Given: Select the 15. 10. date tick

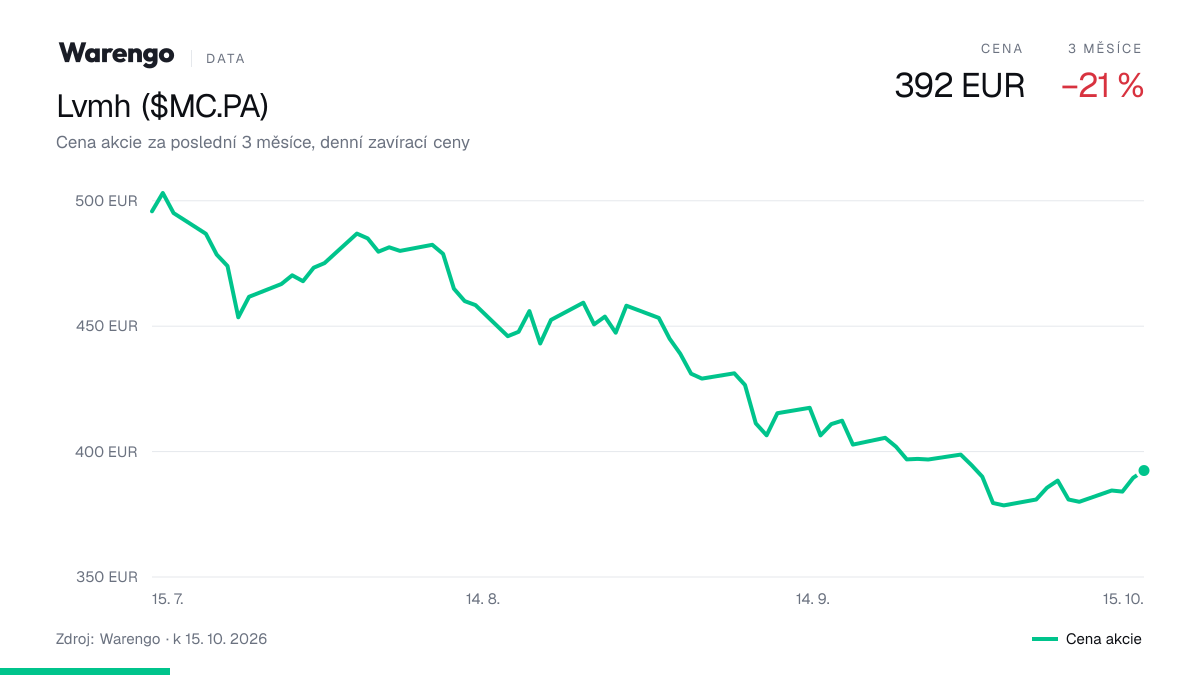Looking at the screenshot, I should 1123,599.
